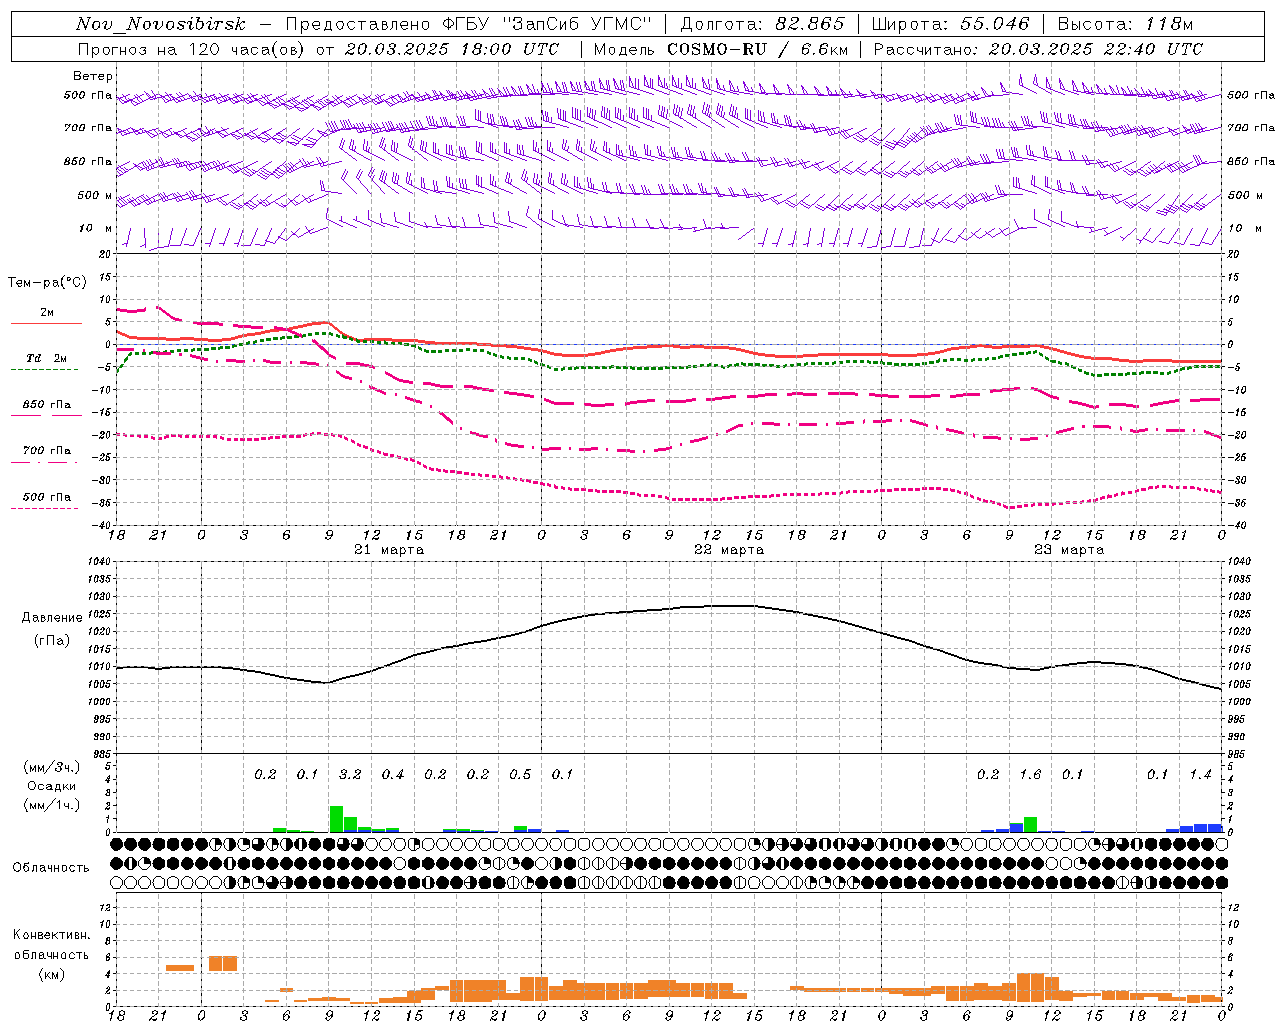Click the 22 марта date label
The height and width of the screenshot is (1024, 1280).
click(x=729, y=549)
